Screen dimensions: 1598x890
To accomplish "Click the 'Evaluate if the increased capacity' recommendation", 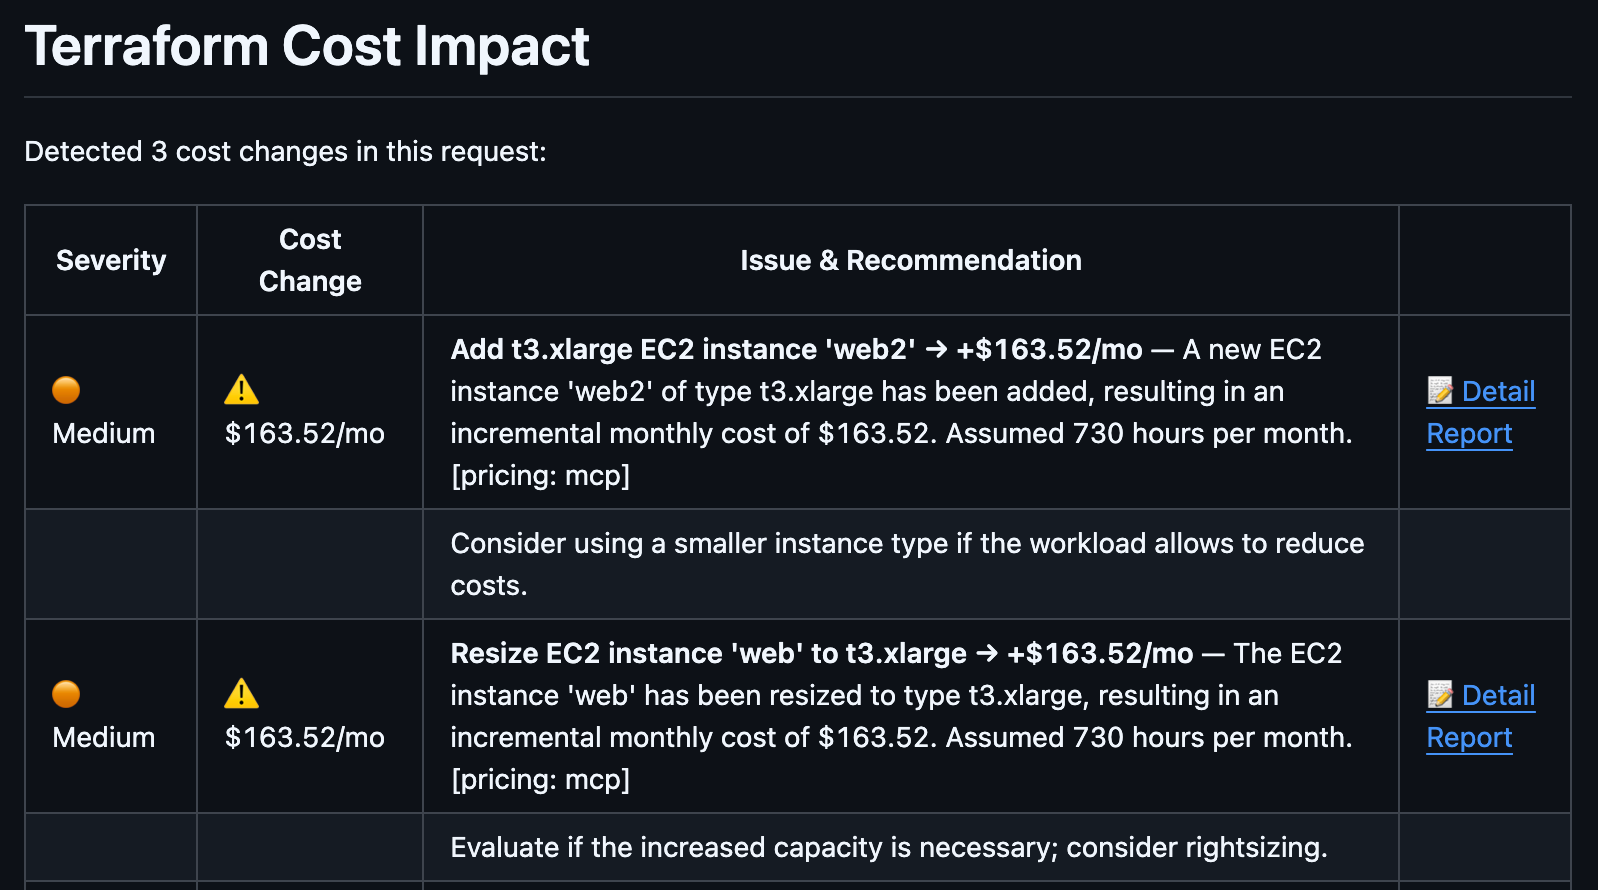I will (888, 848).
